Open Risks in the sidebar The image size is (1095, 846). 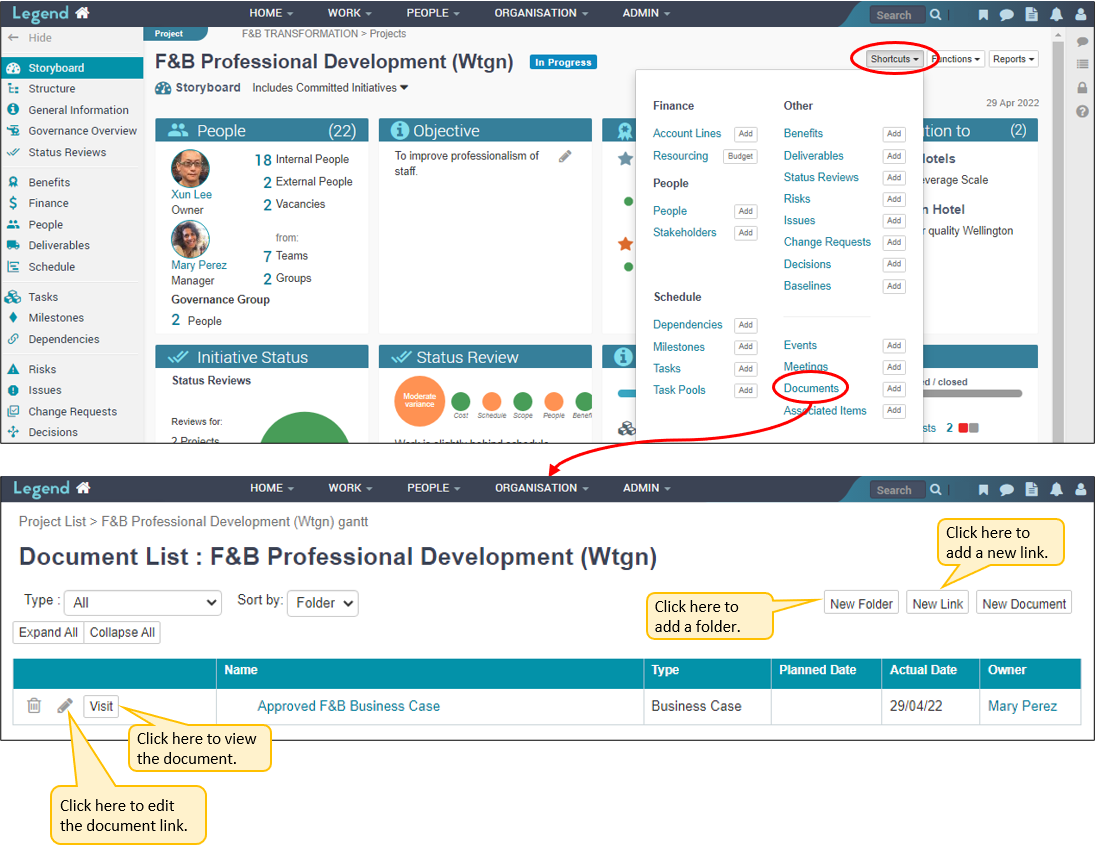point(42,369)
